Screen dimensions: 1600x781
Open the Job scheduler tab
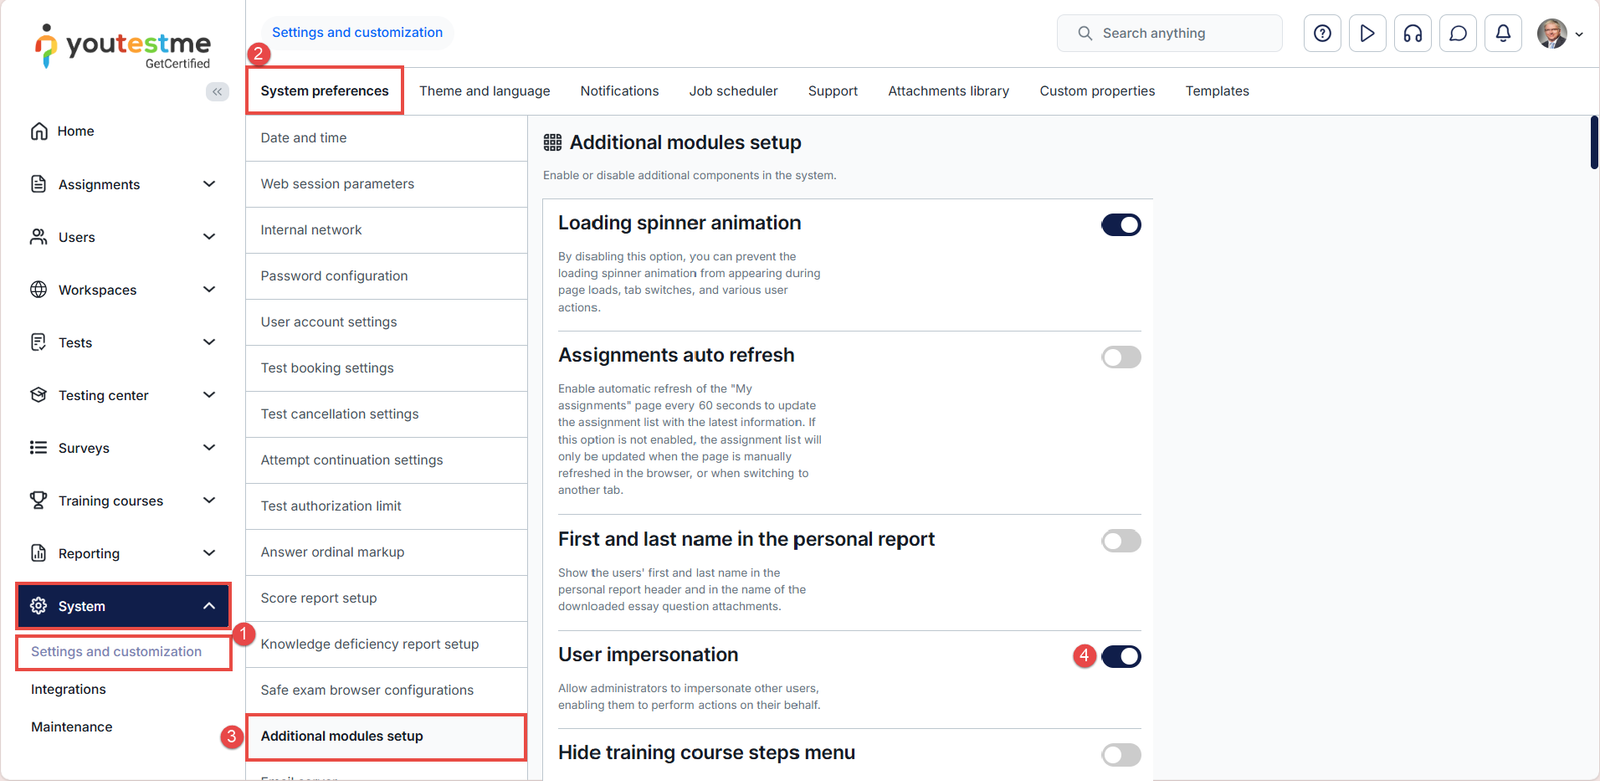[x=733, y=91]
